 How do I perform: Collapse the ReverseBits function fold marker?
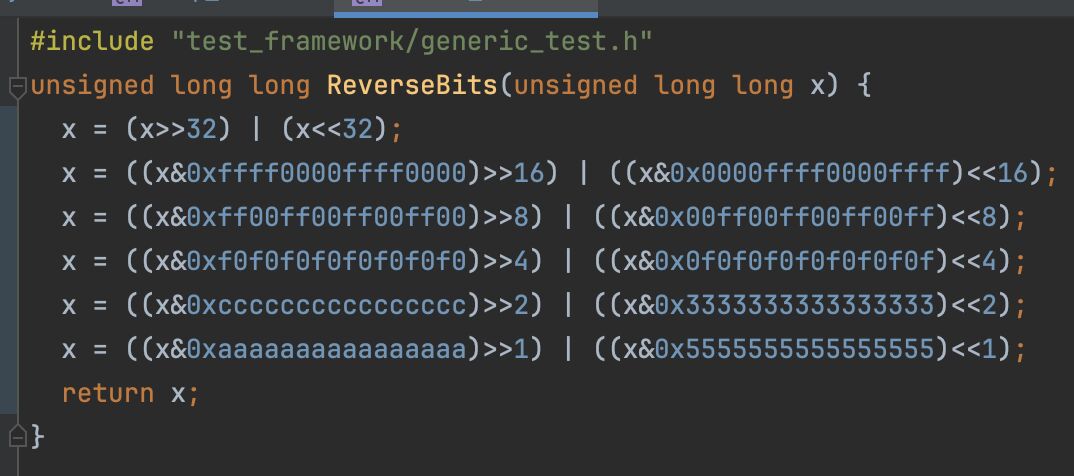pyautogui.click(x=18, y=88)
